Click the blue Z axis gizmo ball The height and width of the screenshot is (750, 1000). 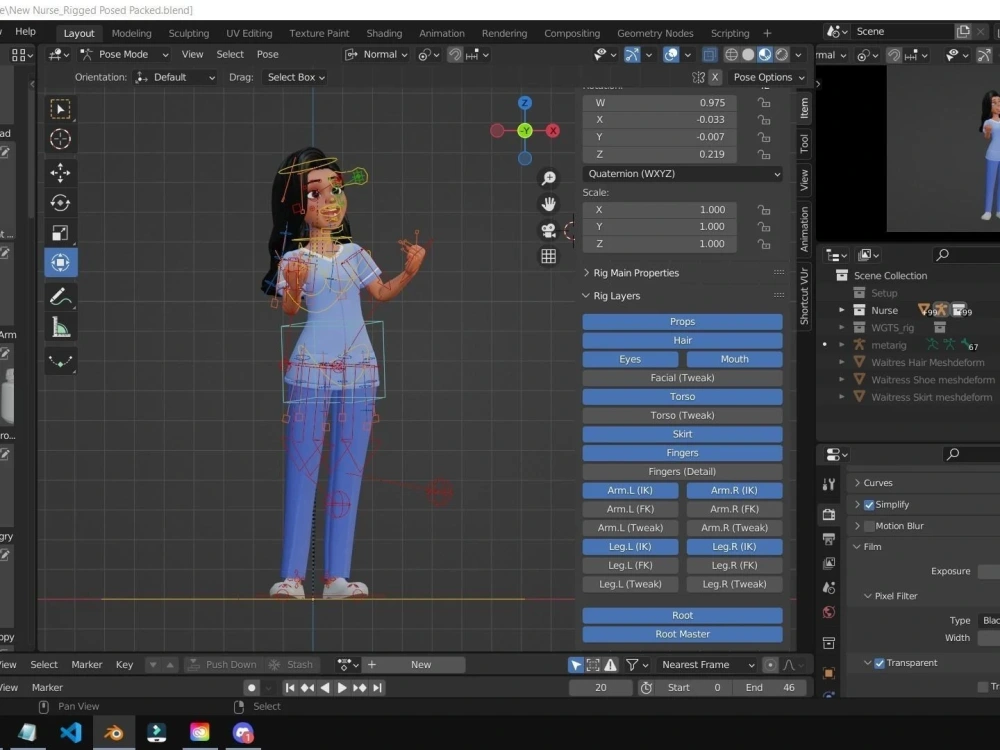525,103
